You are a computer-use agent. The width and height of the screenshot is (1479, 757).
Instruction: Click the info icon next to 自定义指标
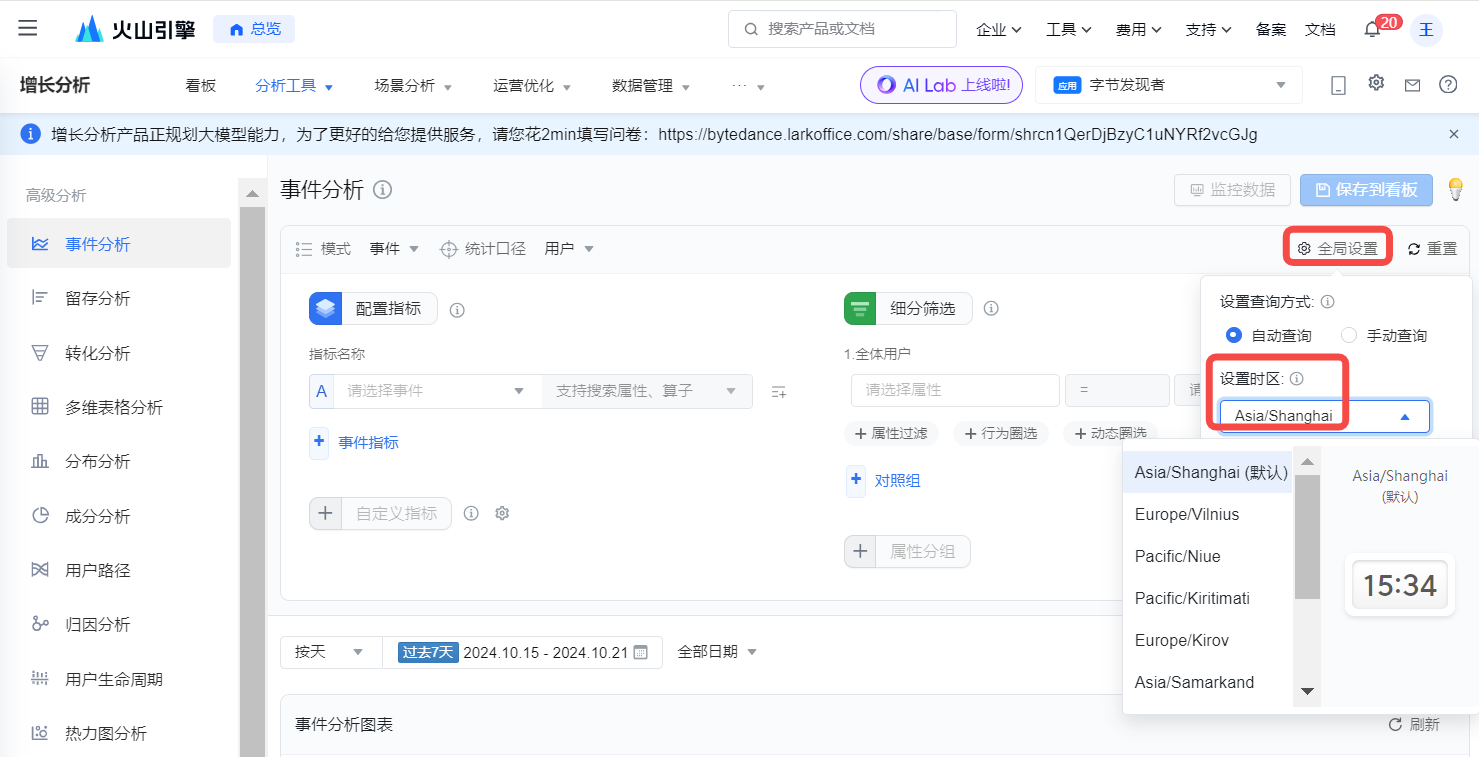pos(471,513)
